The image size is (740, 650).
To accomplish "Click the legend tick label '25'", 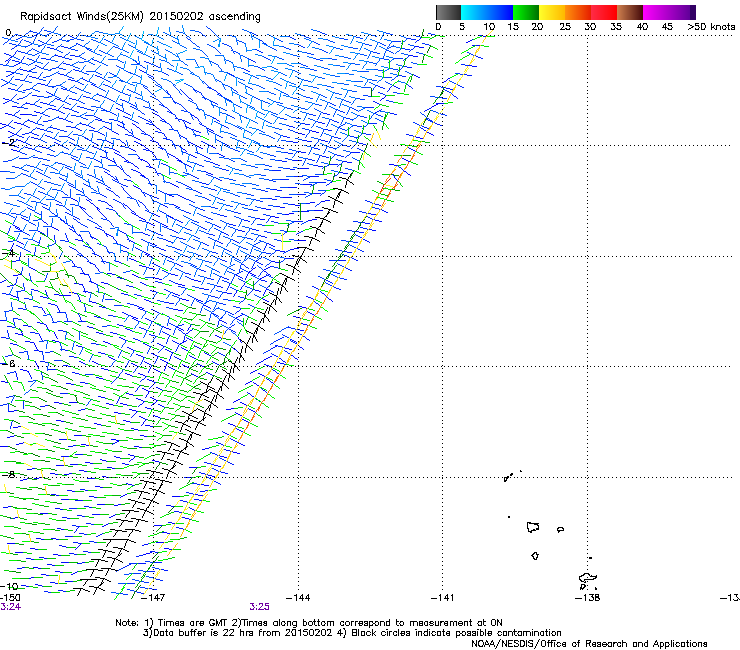I will (565, 26).
